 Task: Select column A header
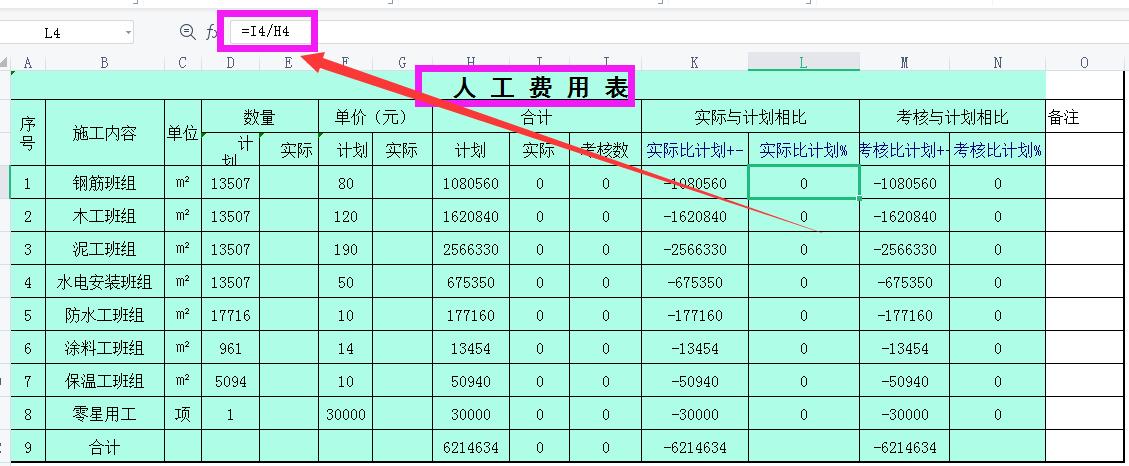(x=27, y=63)
